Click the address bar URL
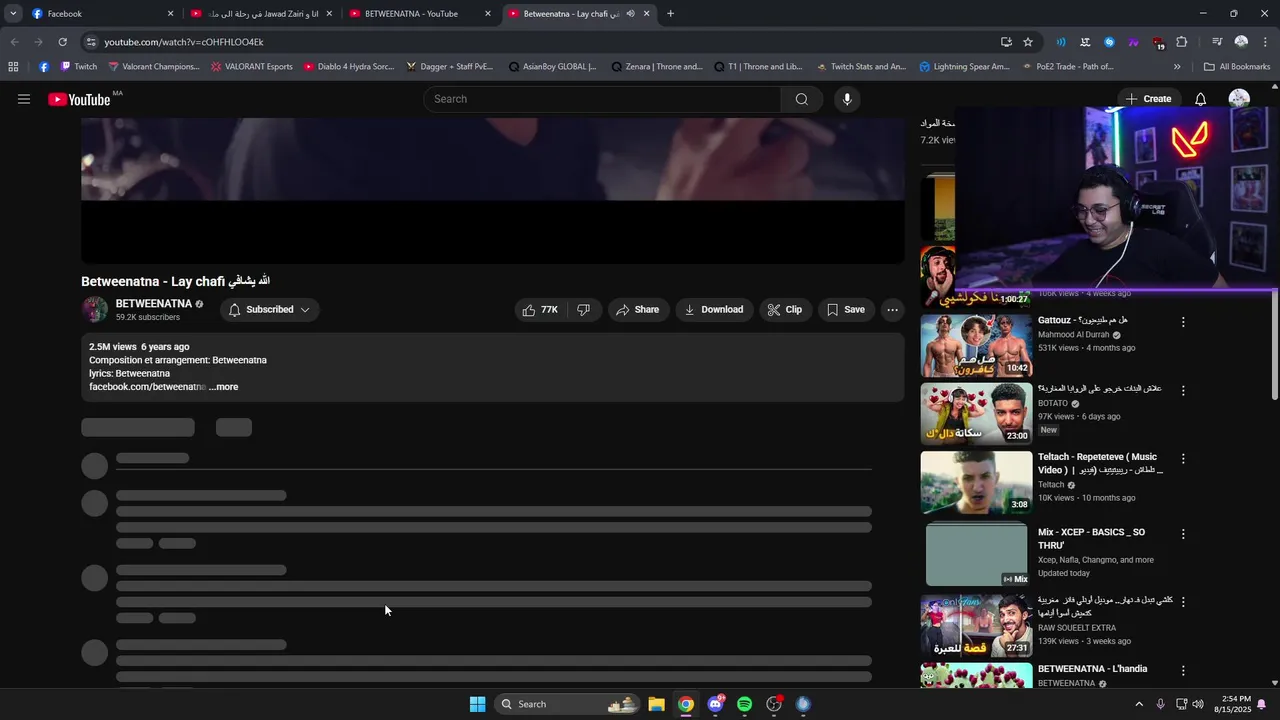The image size is (1280, 720). [x=184, y=42]
